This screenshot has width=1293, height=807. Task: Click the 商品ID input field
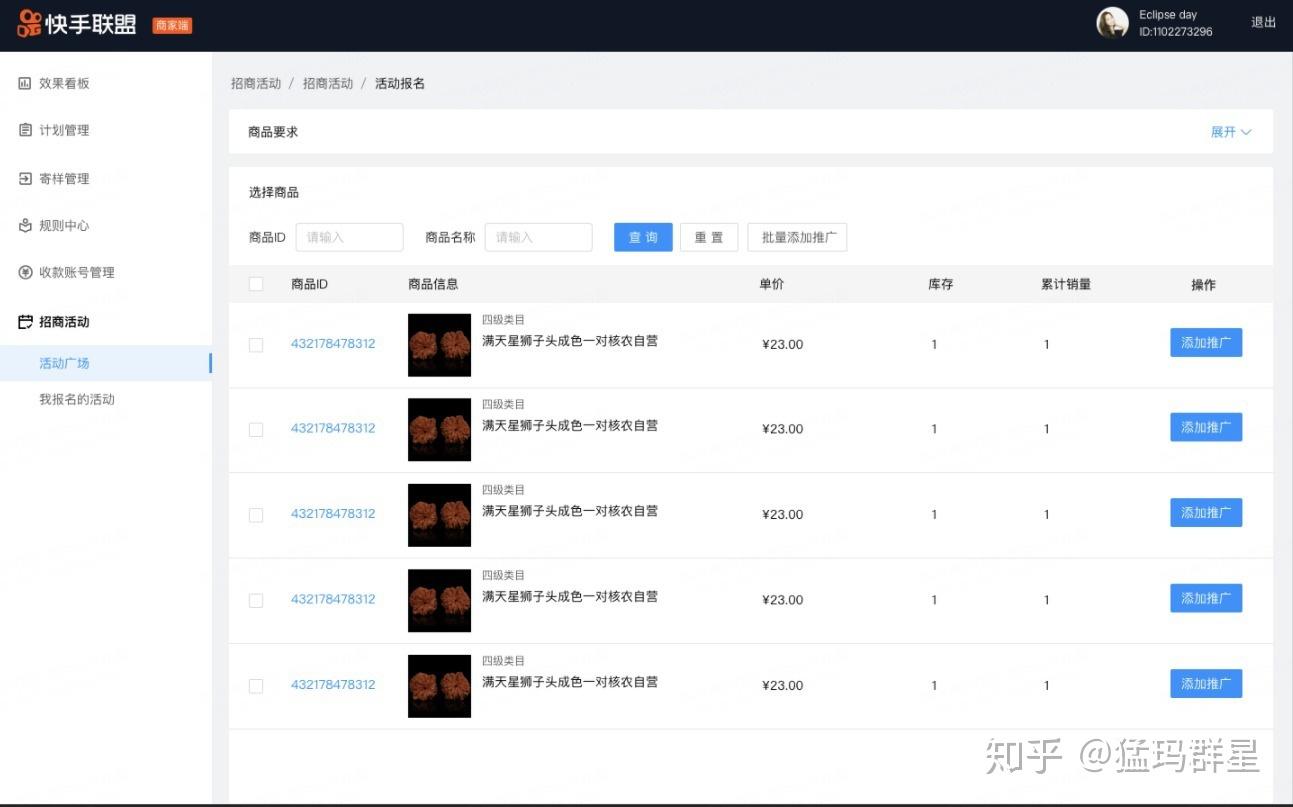[348, 237]
